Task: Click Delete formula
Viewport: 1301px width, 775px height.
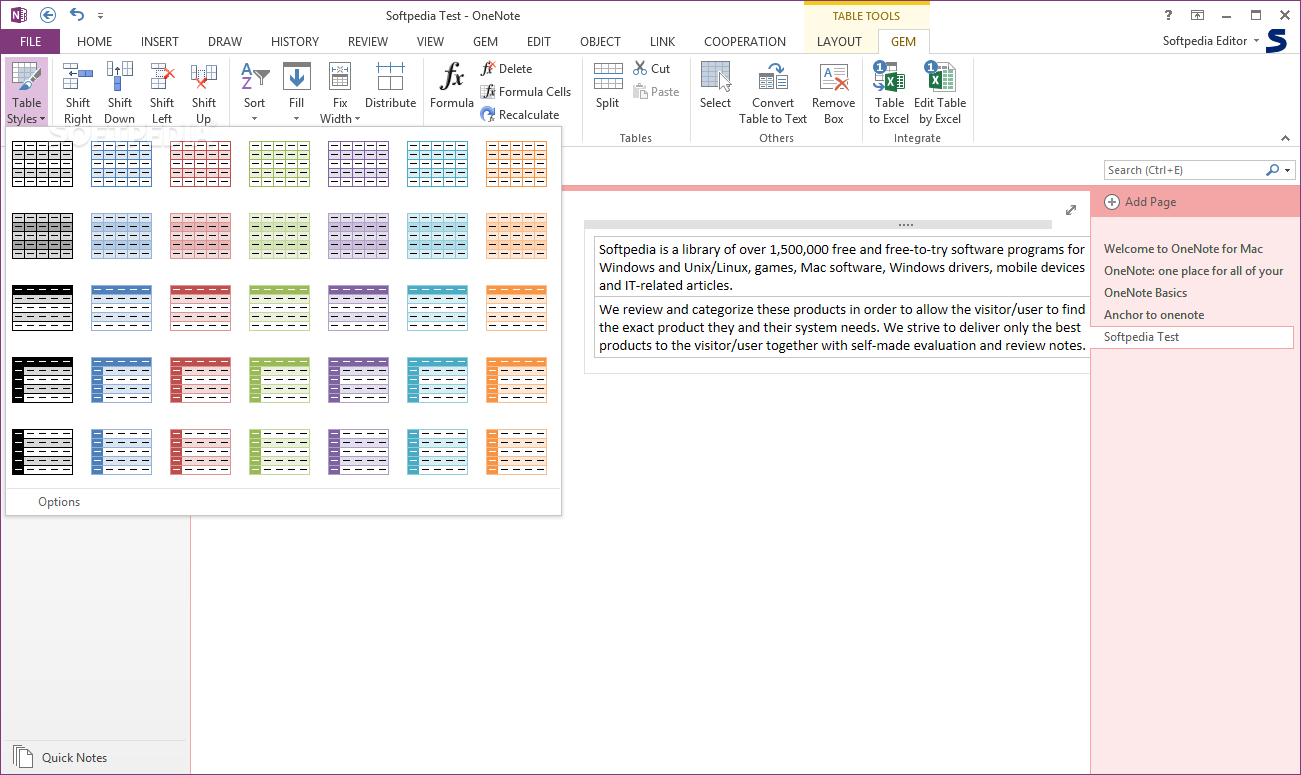Action: (506, 69)
